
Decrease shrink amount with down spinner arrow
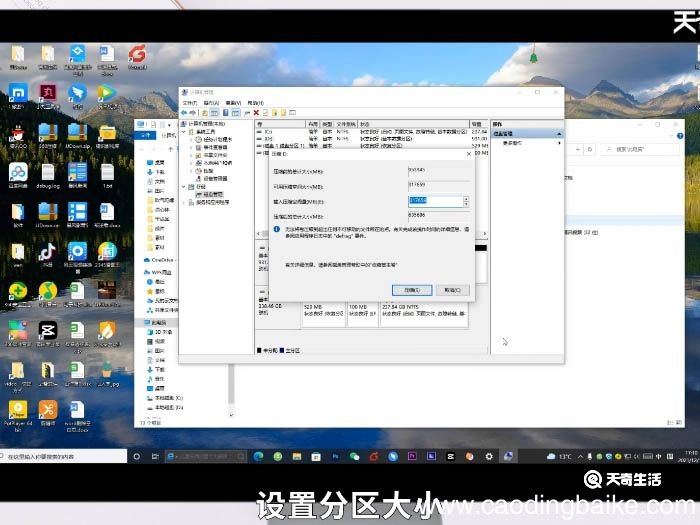tap(466, 204)
